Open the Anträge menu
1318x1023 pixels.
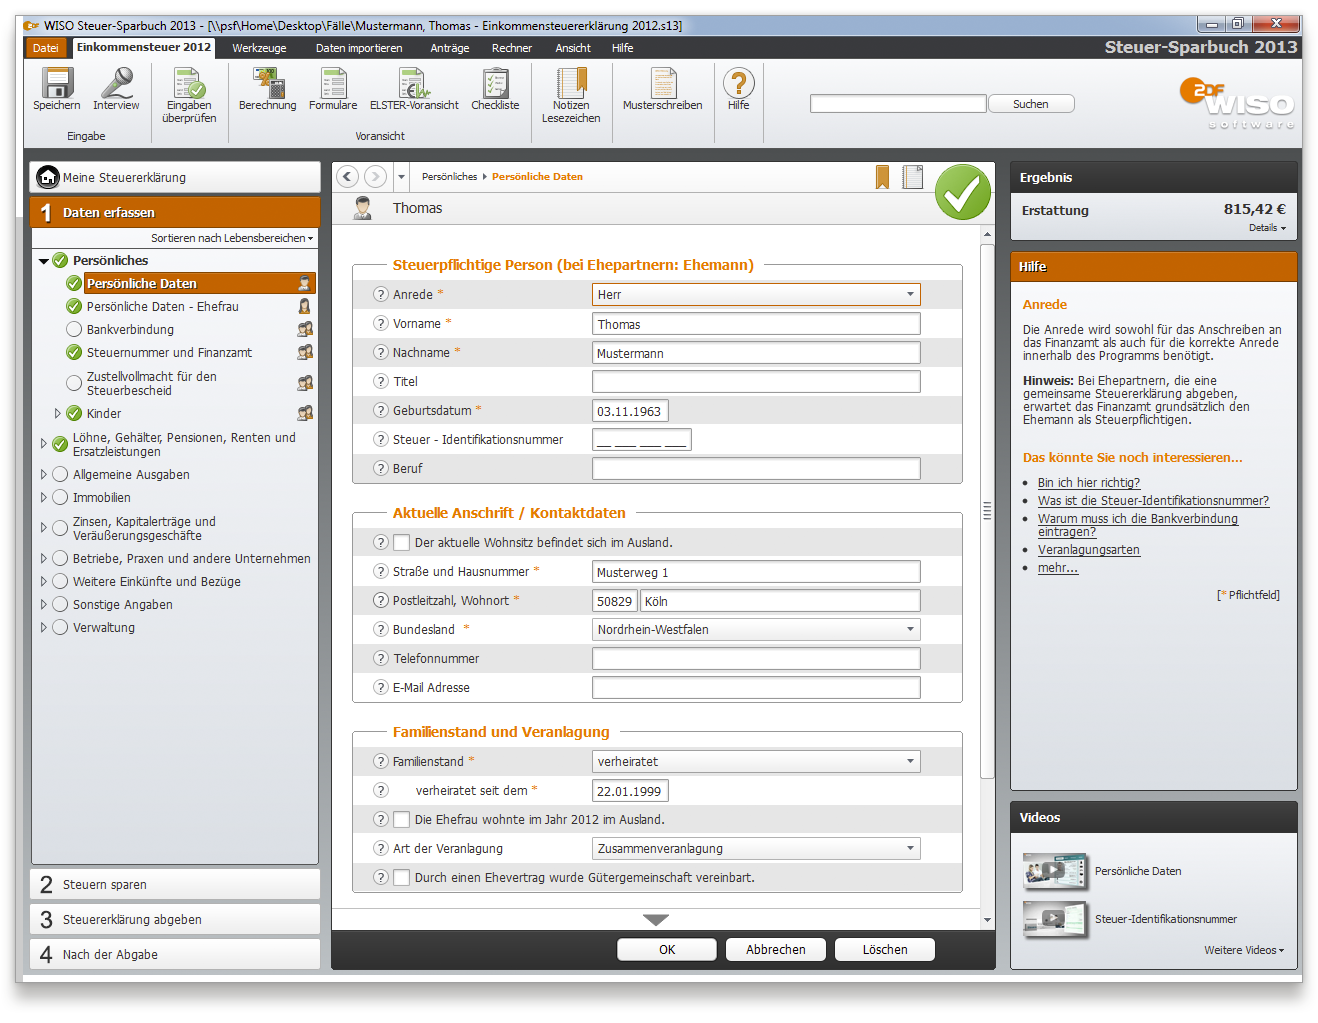point(449,48)
